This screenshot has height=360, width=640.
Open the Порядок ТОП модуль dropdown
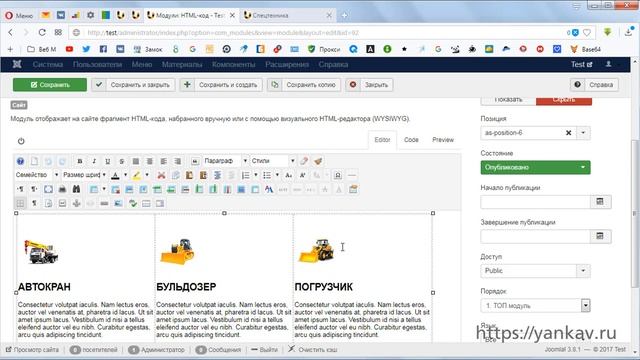coord(535,305)
